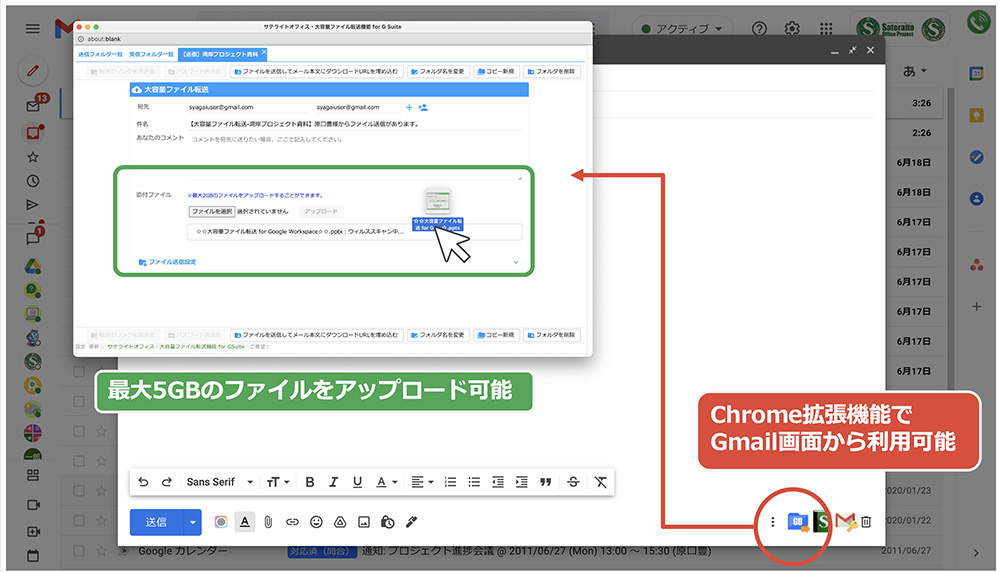This screenshot has width=1000, height=572.
Task: Star the Google カレンダー email row
Action: 101,550
